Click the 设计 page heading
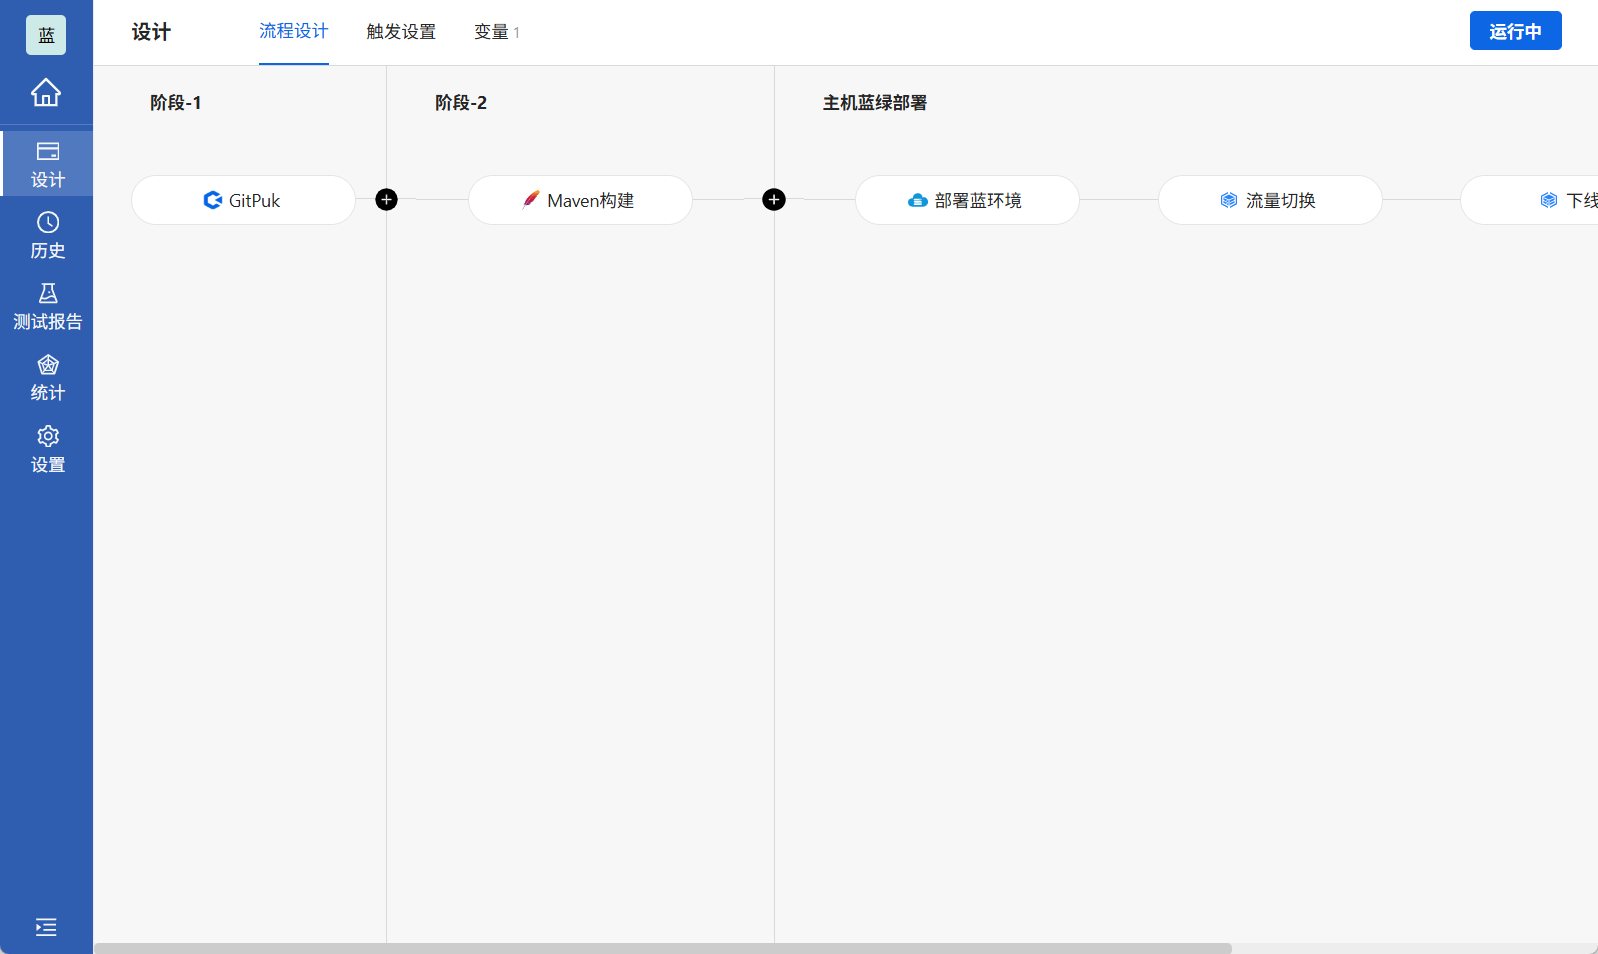 [x=151, y=32]
